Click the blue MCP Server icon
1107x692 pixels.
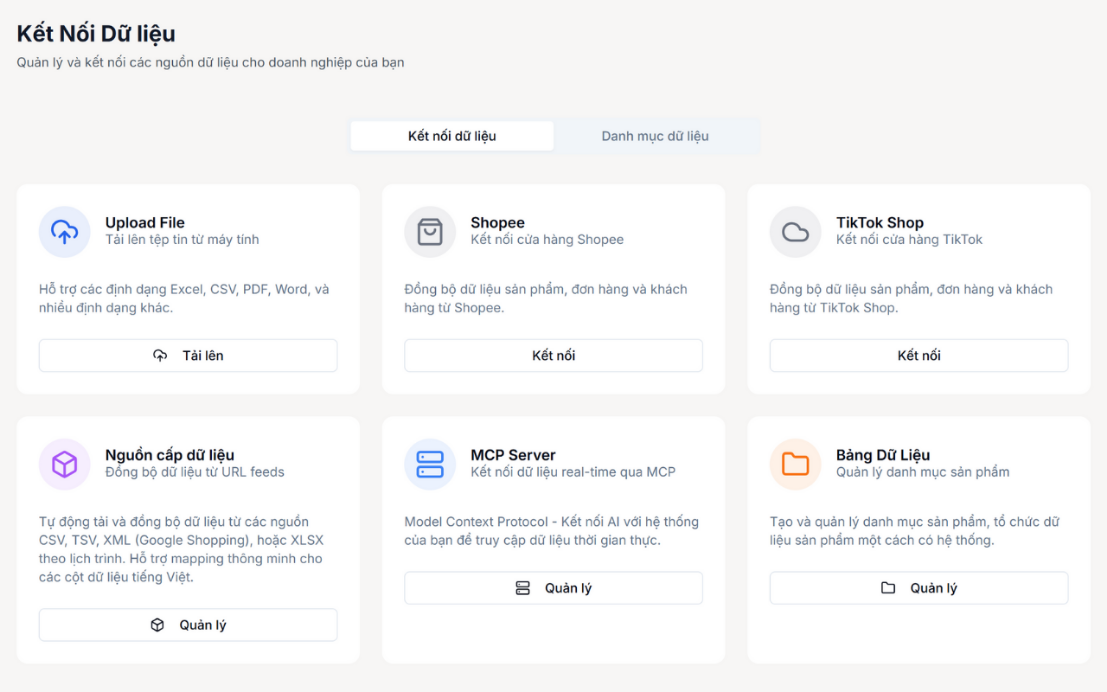(x=430, y=464)
